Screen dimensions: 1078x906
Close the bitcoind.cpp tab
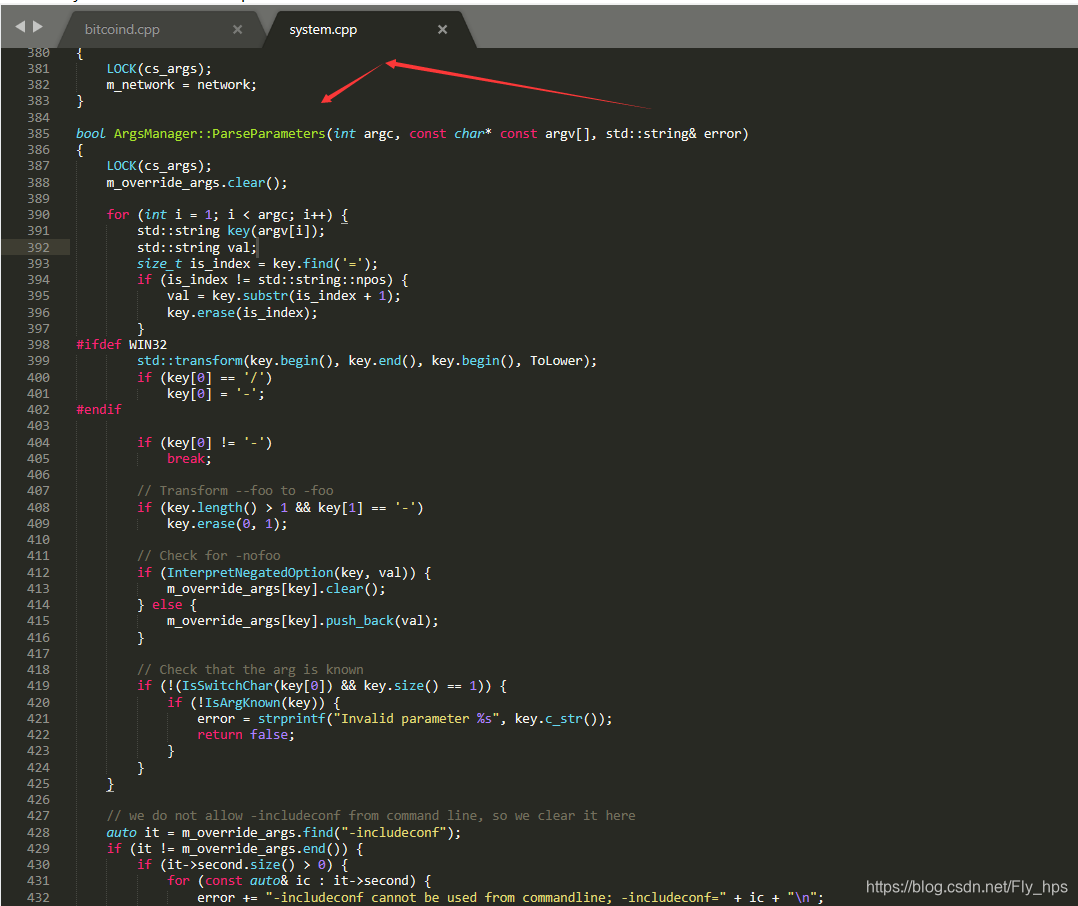(237, 30)
